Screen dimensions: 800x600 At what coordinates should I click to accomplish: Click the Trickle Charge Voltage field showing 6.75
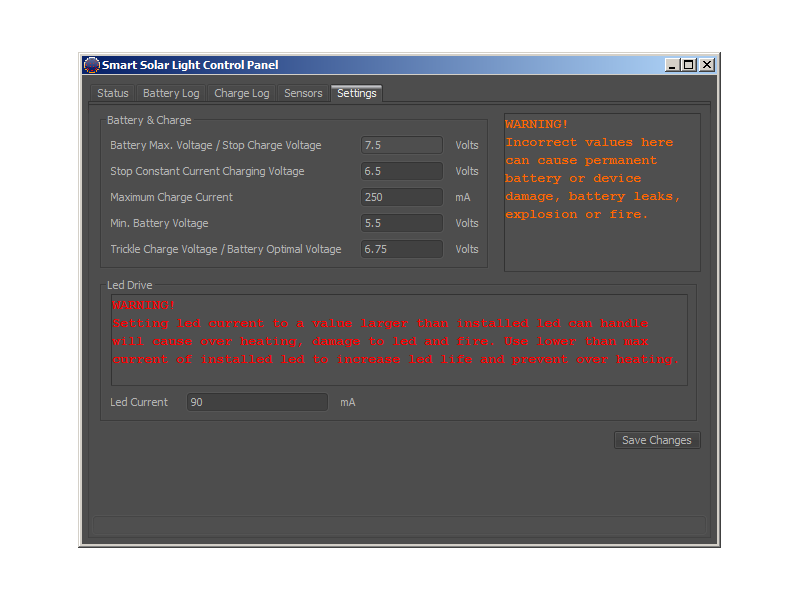(x=402, y=249)
